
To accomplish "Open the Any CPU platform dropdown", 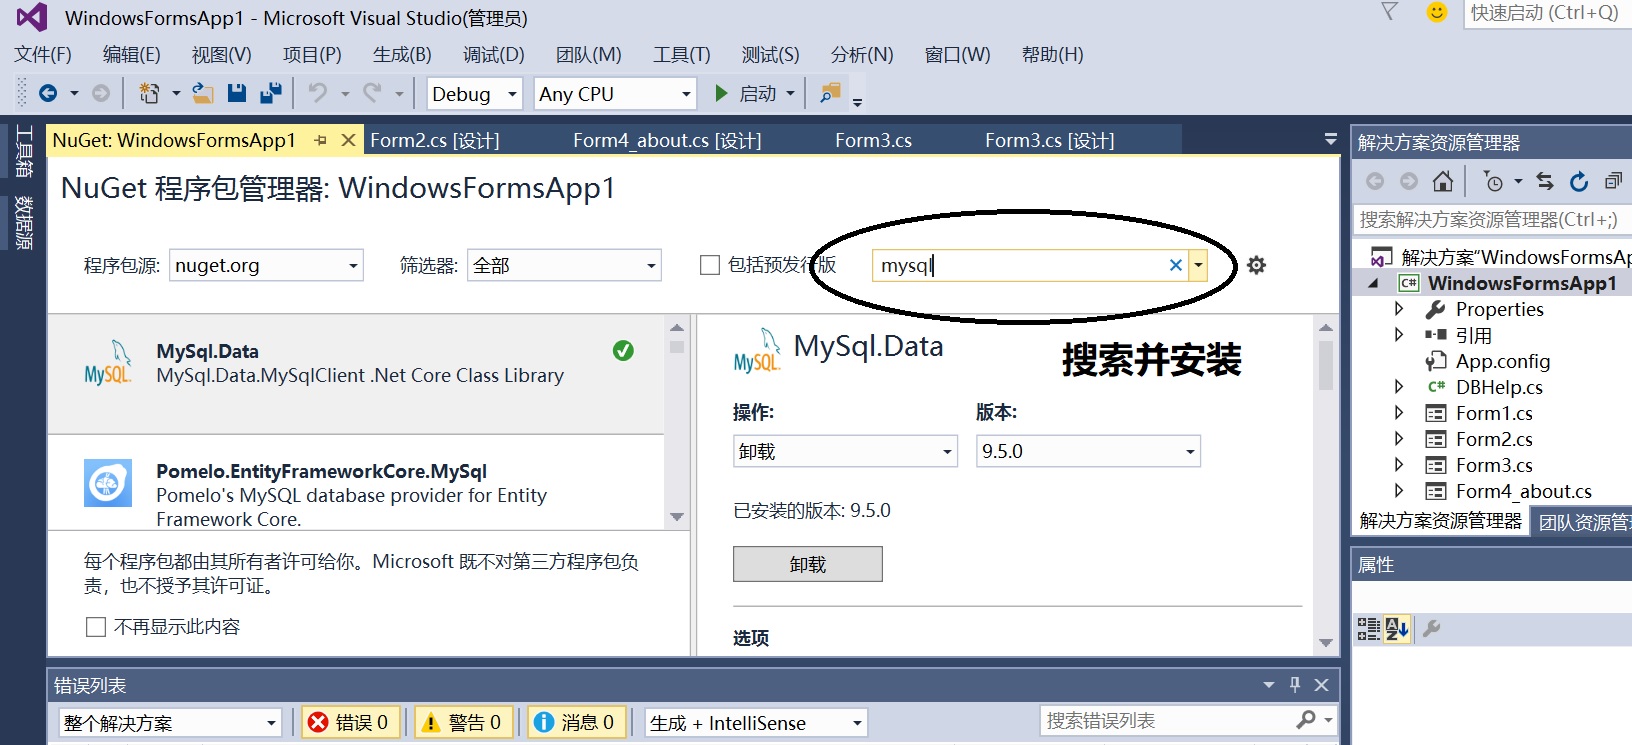I will pos(615,94).
